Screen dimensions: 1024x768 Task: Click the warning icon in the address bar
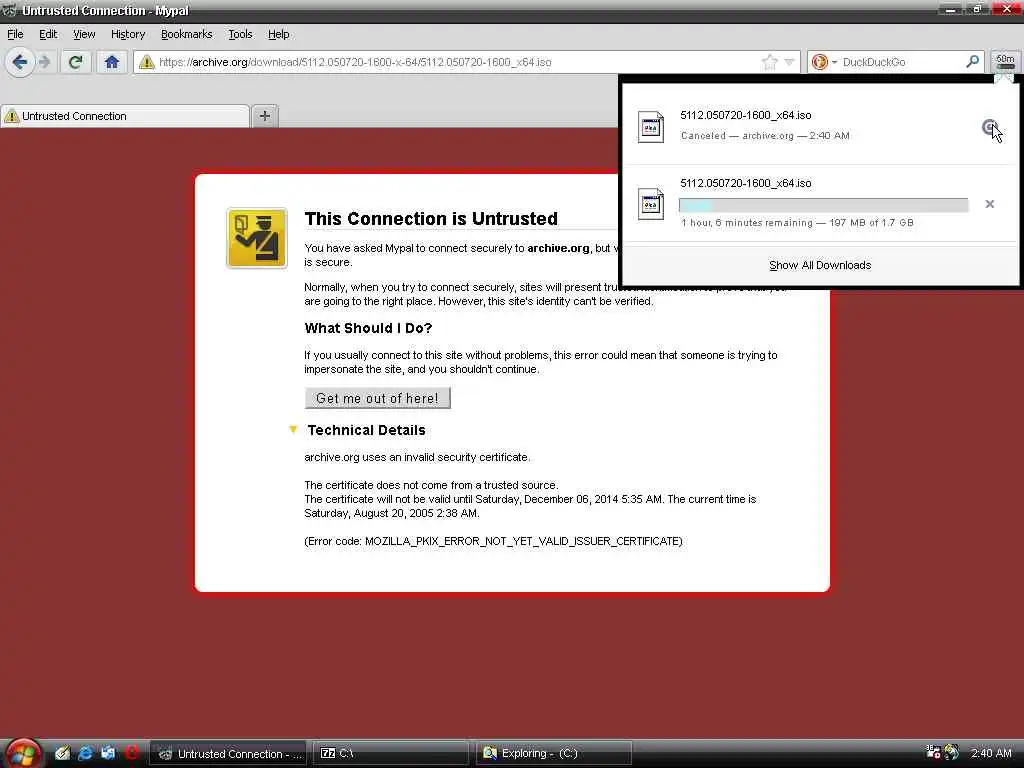point(147,62)
